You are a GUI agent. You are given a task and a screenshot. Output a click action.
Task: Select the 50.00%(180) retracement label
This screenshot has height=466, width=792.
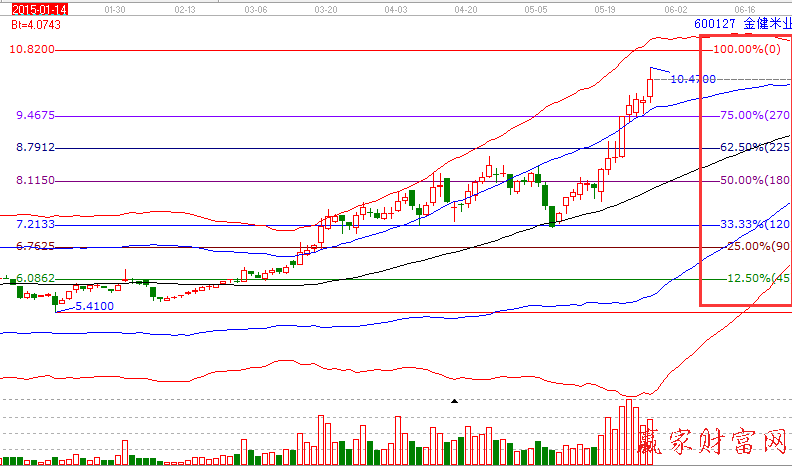point(755,181)
